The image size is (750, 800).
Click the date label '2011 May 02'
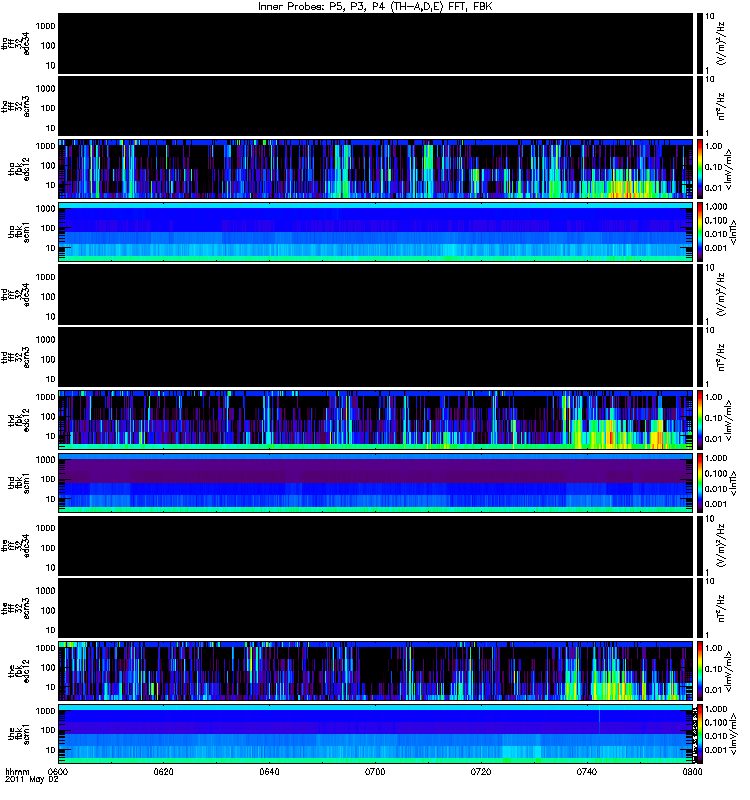pos(32,779)
